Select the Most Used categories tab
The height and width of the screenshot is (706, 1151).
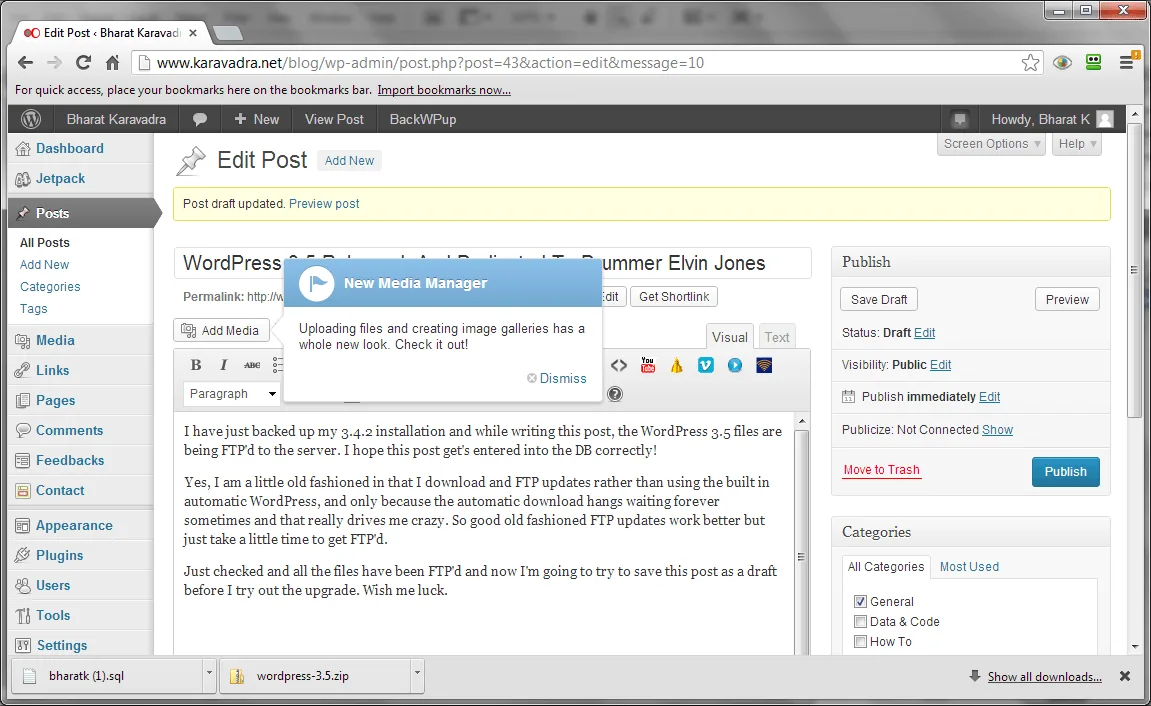click(969, 567)
